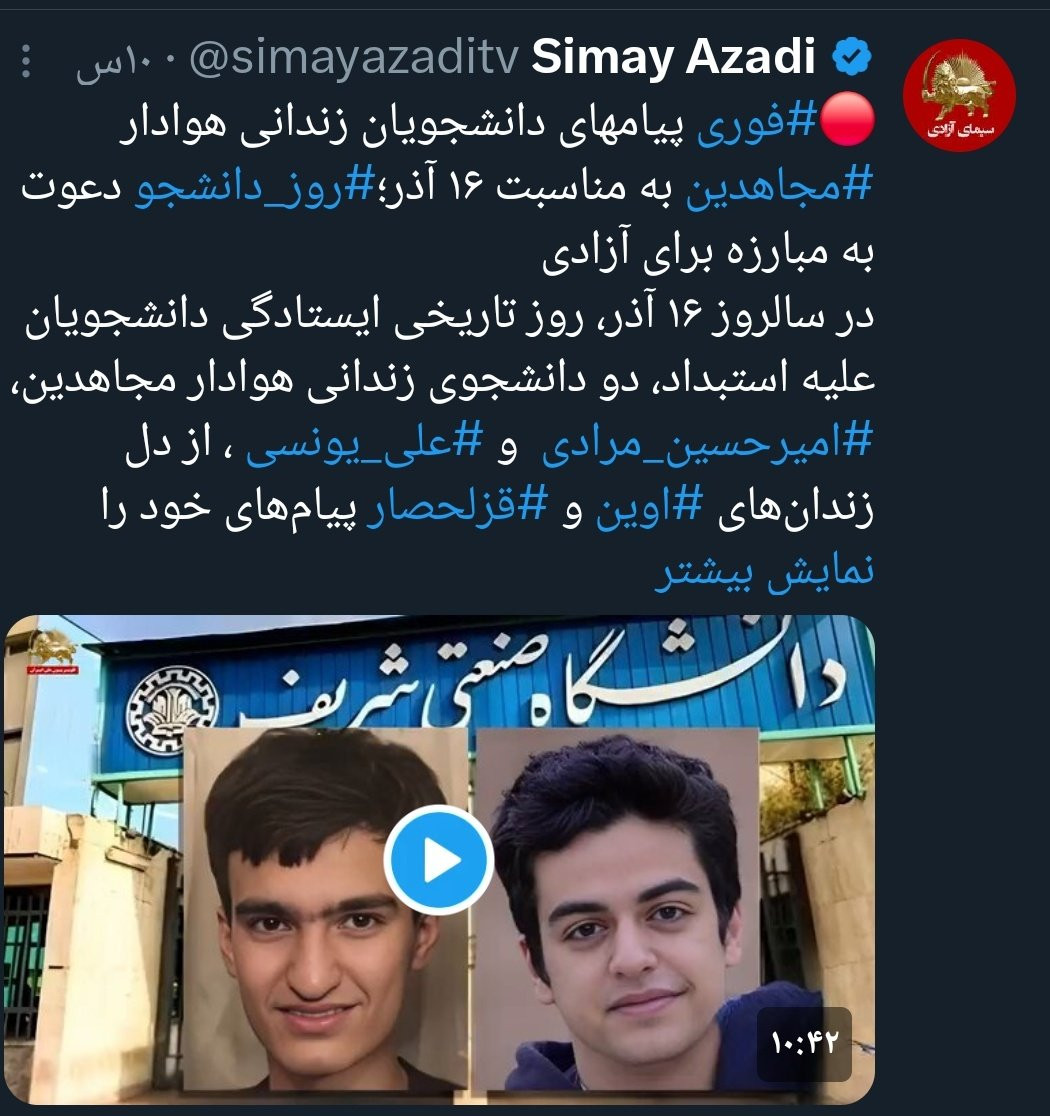Open the @simayazaditv handle

354,58
